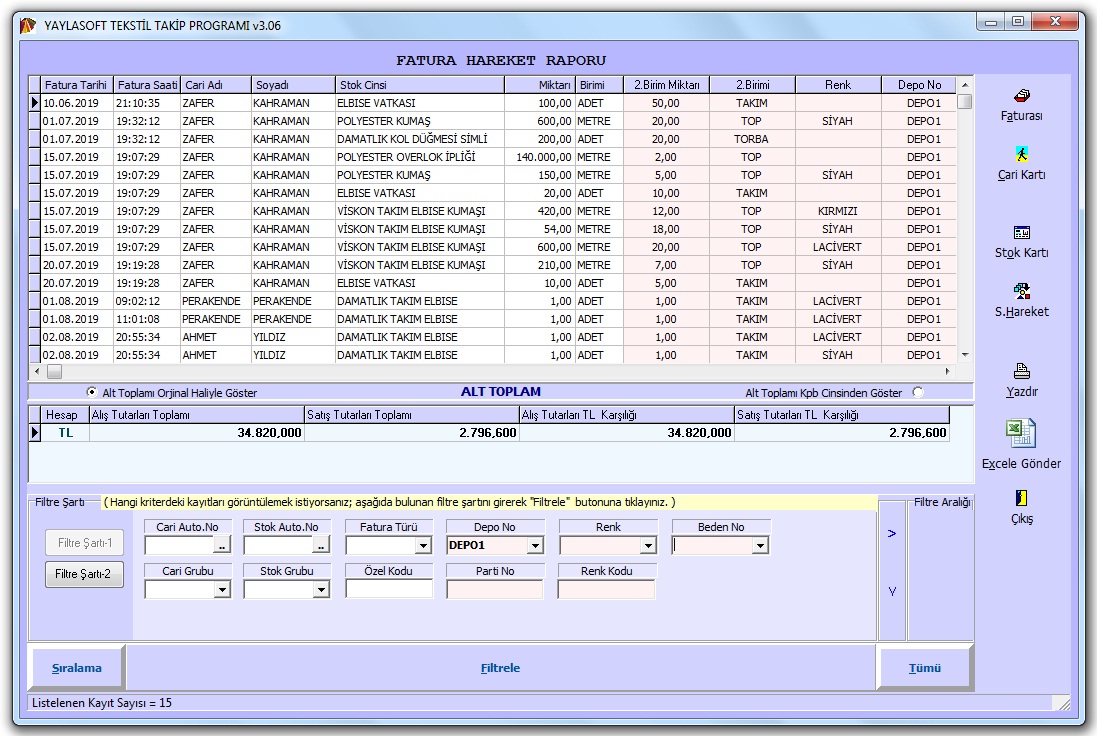The width and height of the screenshot is (1097, 736).
Task: Click the Stok Auto.No input field
Action: 278,546
